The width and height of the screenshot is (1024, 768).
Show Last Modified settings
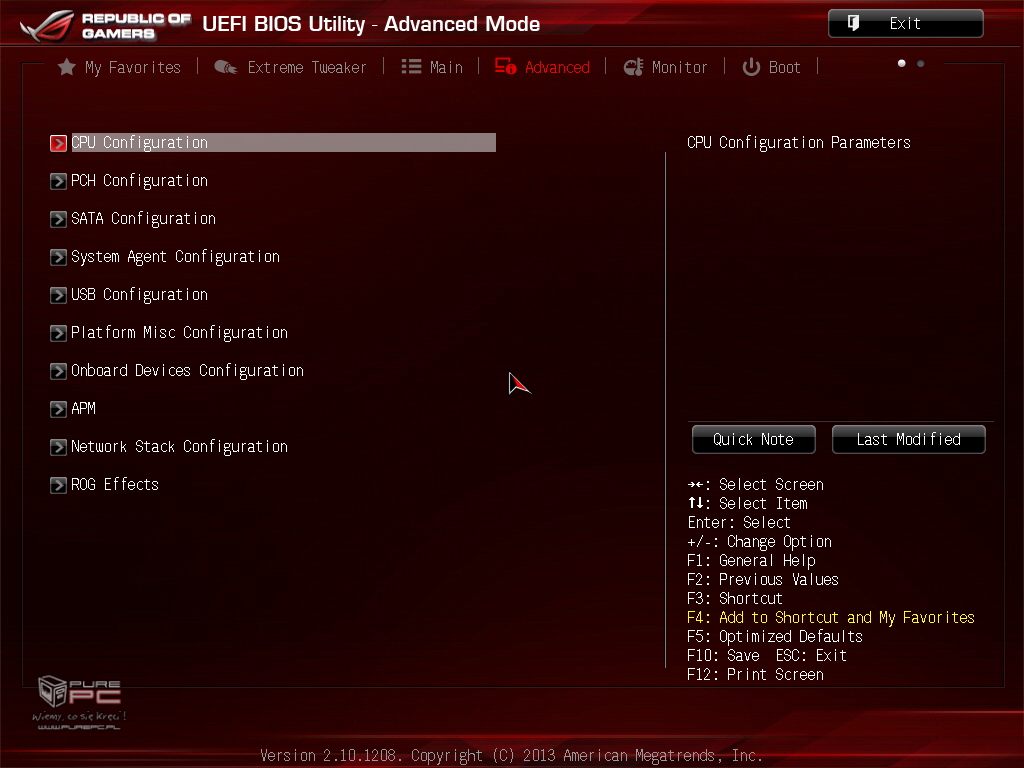tap(908, 440)
